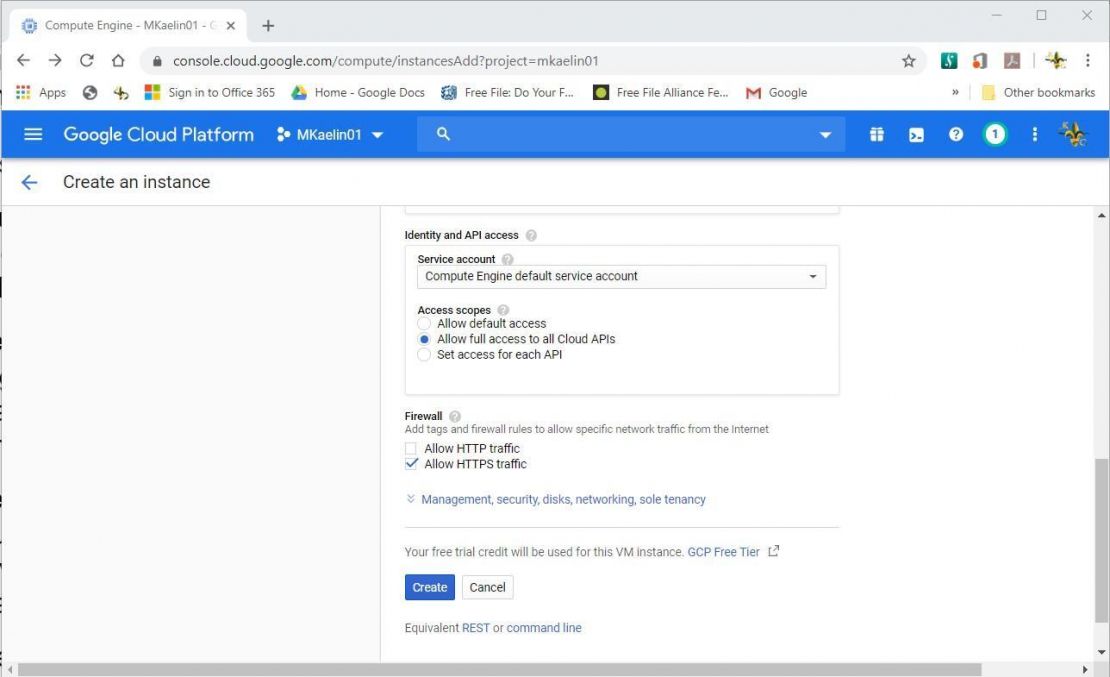Click the browser address bar
This screenshot has height=677, width=1110.
[x=400, y=60]
